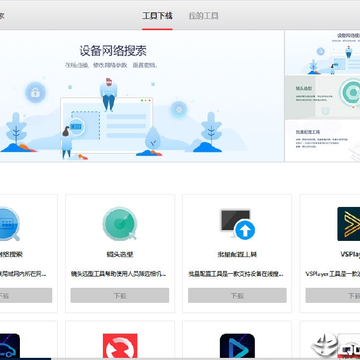Viewport: 360px width, 360px height.
Task: Click the blue car outline tool icon
Action: pyautogui.click(x=10, y=346)
